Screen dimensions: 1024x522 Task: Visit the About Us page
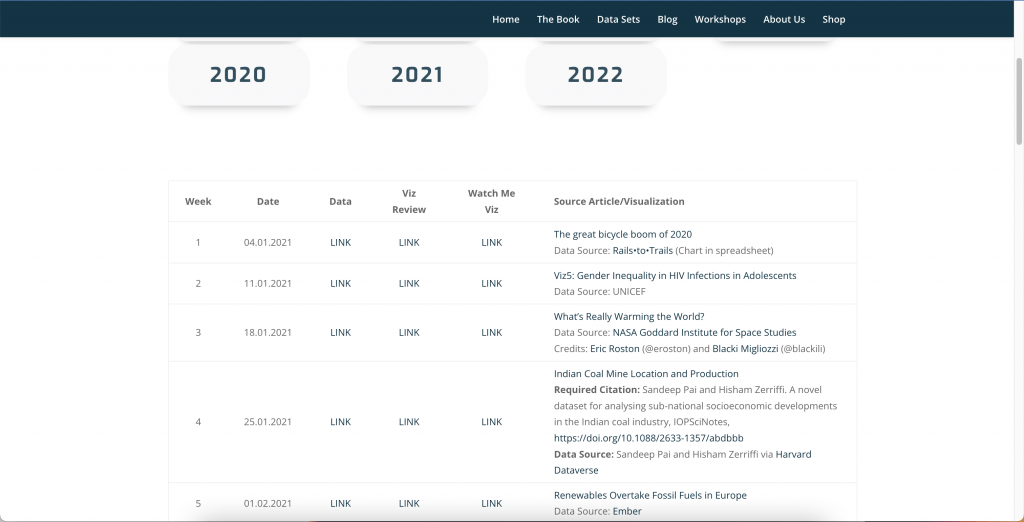click(783, 19)
